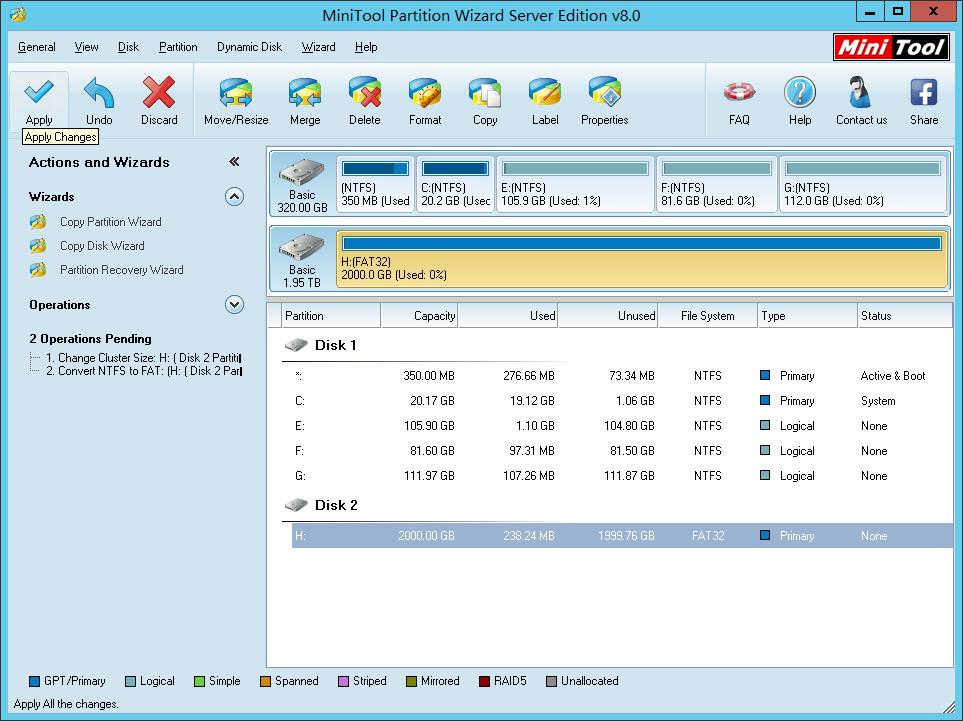
Task: Sort by the File System column header
Action: coord(708,316)
